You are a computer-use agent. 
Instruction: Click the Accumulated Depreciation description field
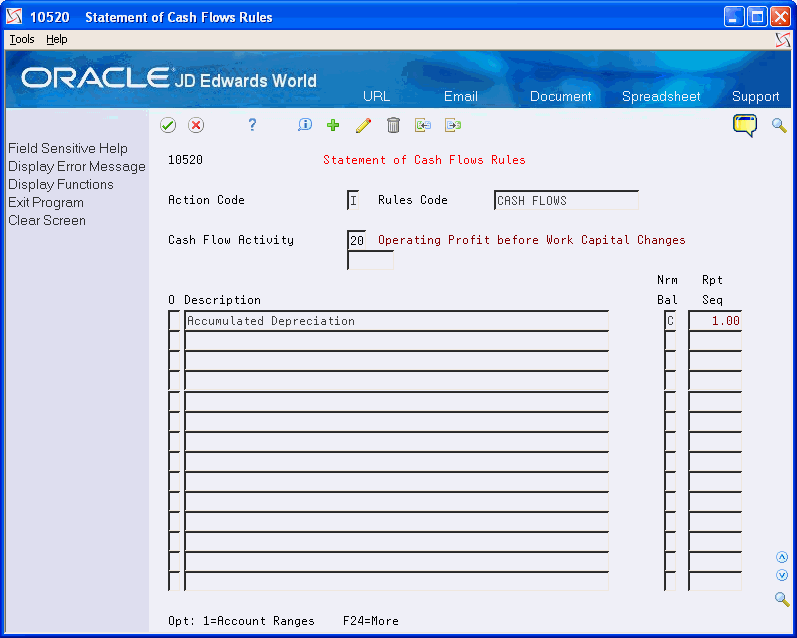click(396, 321)
